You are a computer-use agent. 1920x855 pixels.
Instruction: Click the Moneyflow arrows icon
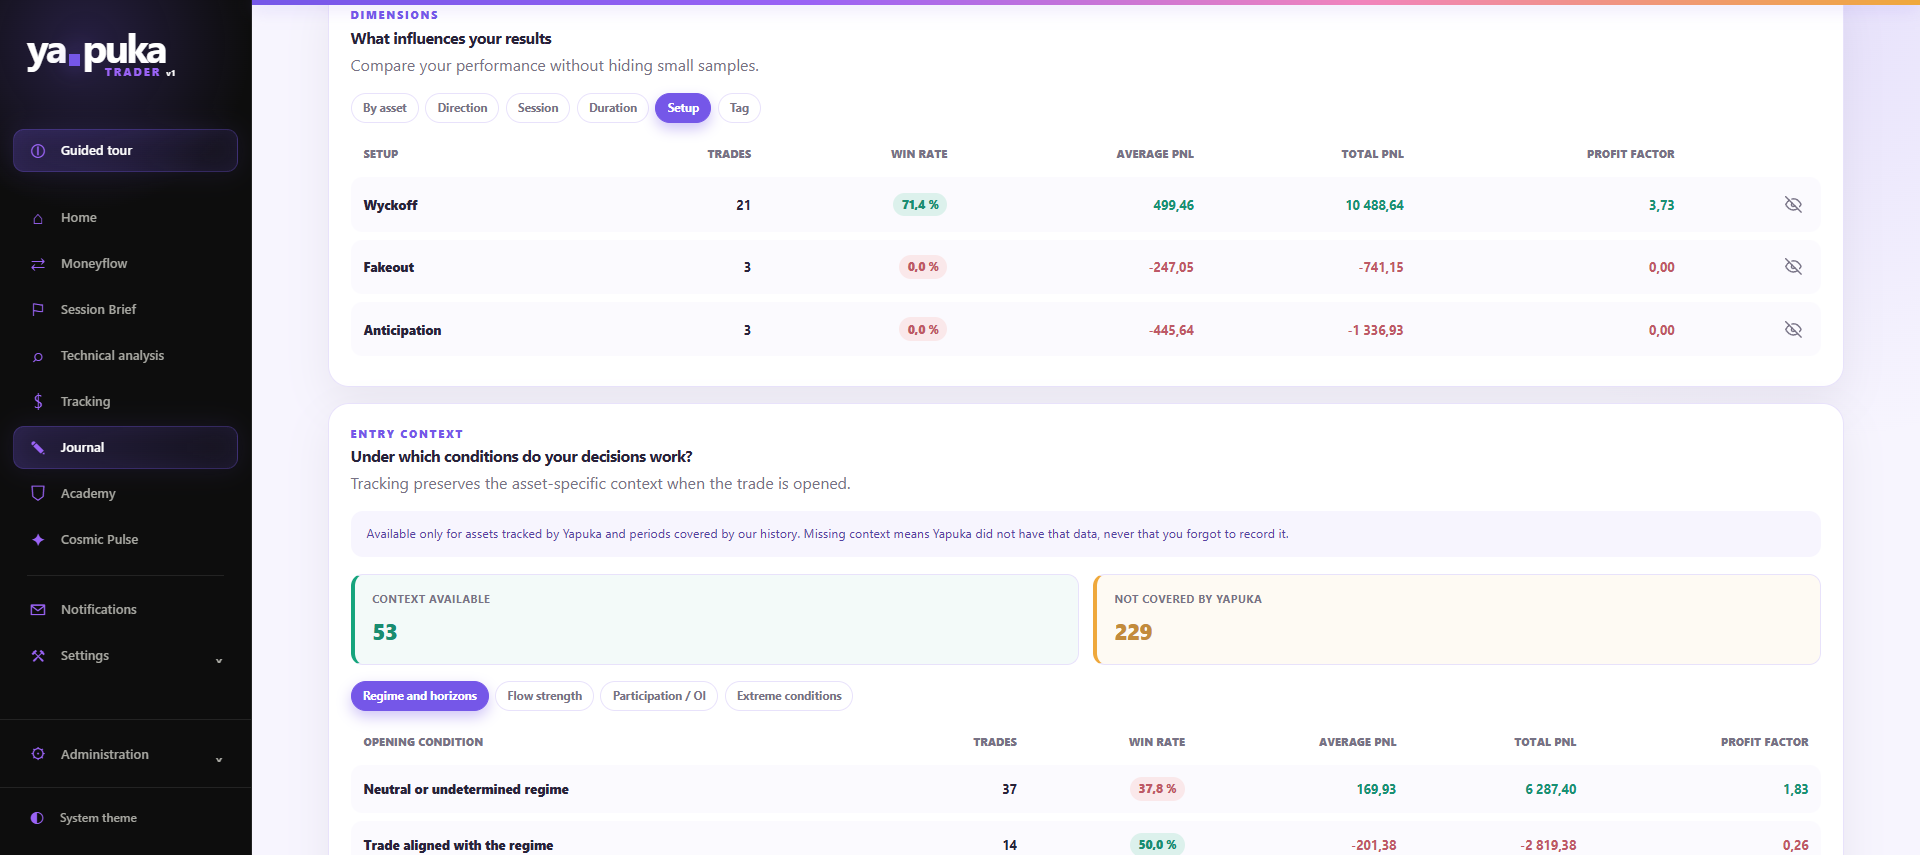tap(38, 264)
